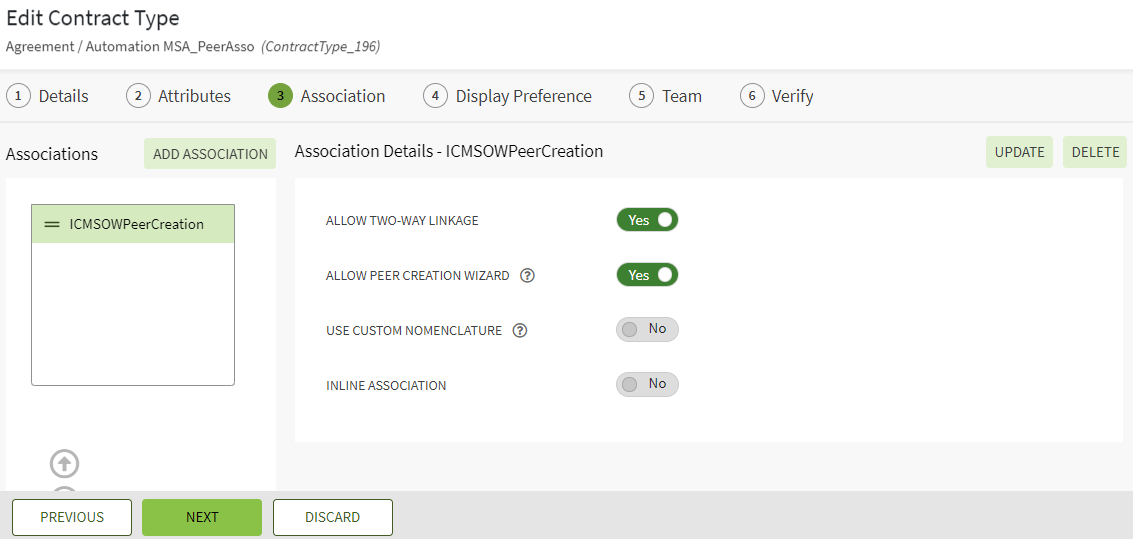Enable Use Custom Nomenclature toggle

click(x=647, y=329)
